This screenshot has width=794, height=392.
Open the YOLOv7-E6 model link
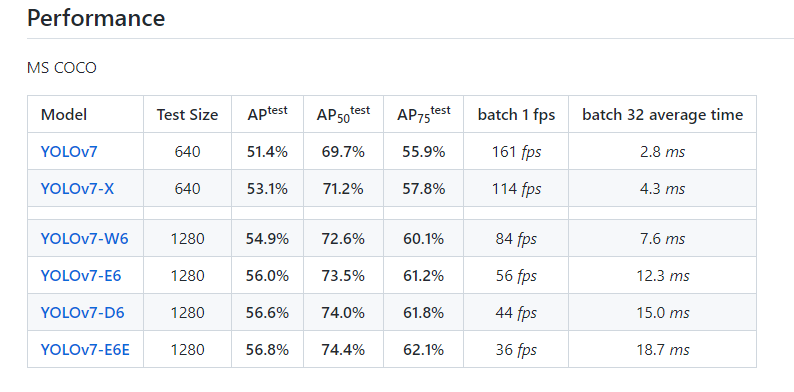81,276
